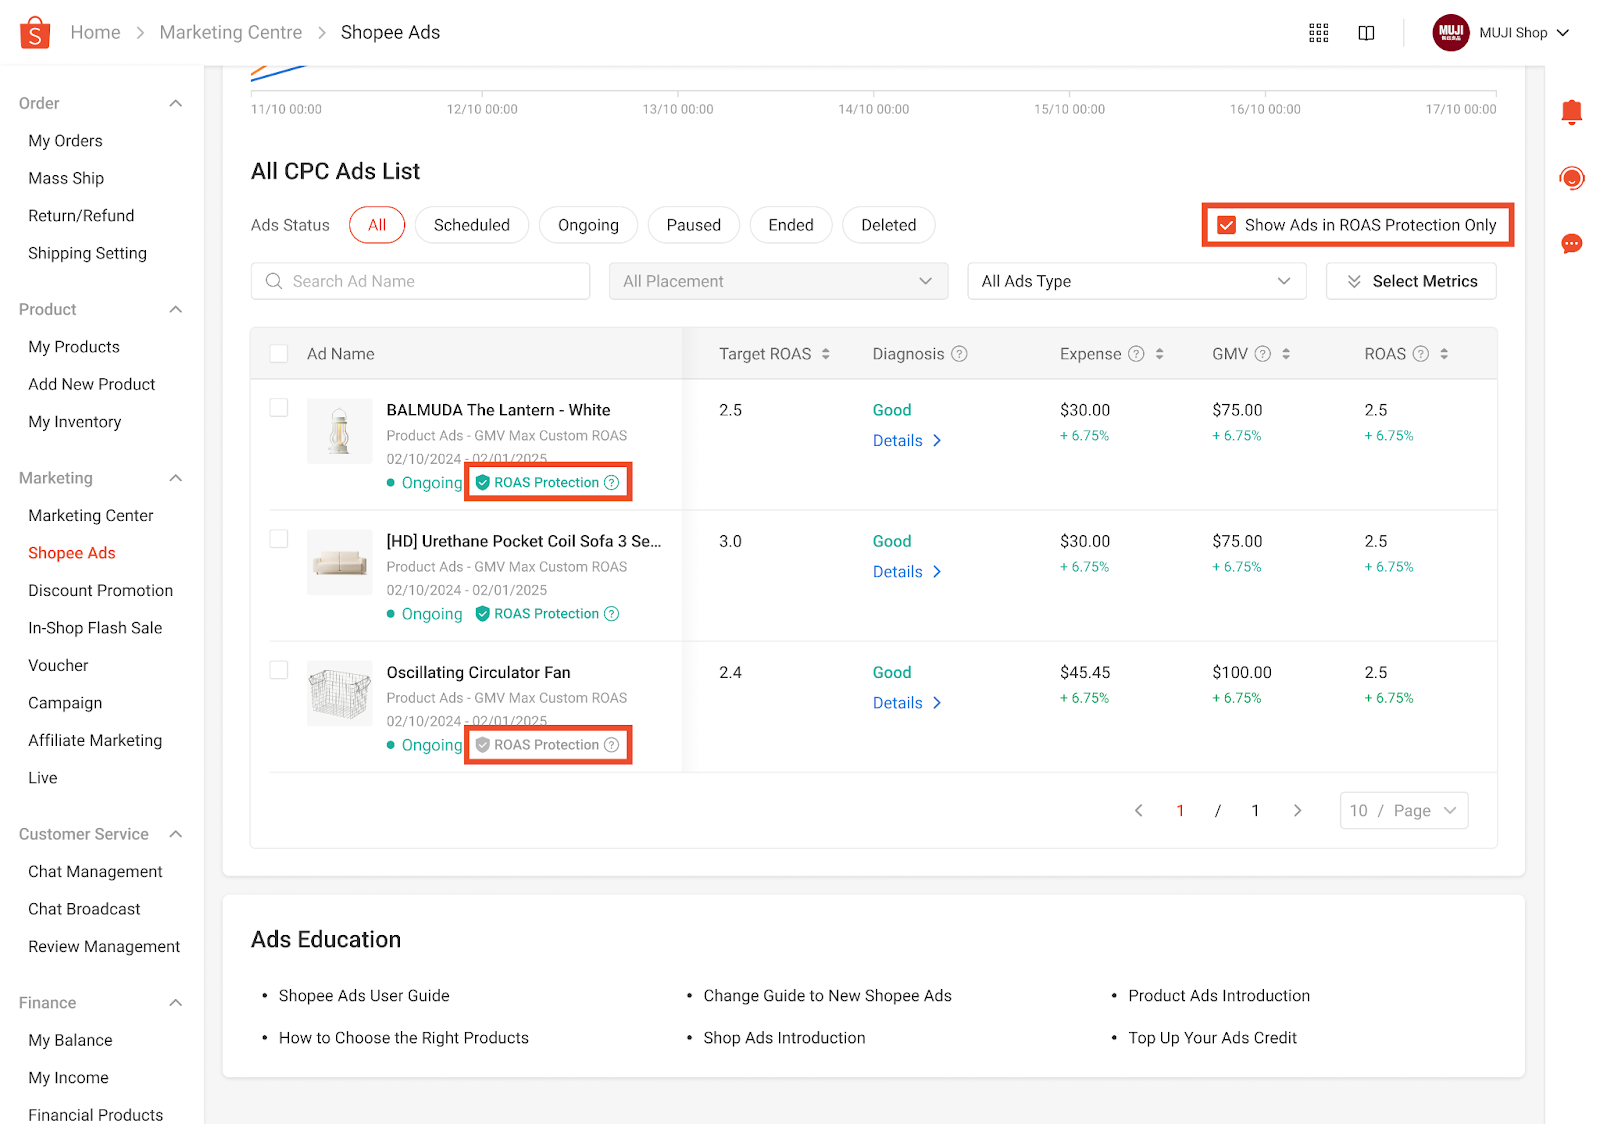
Task: Collapse the Order sidebar section
Action: tap(176, 104)
